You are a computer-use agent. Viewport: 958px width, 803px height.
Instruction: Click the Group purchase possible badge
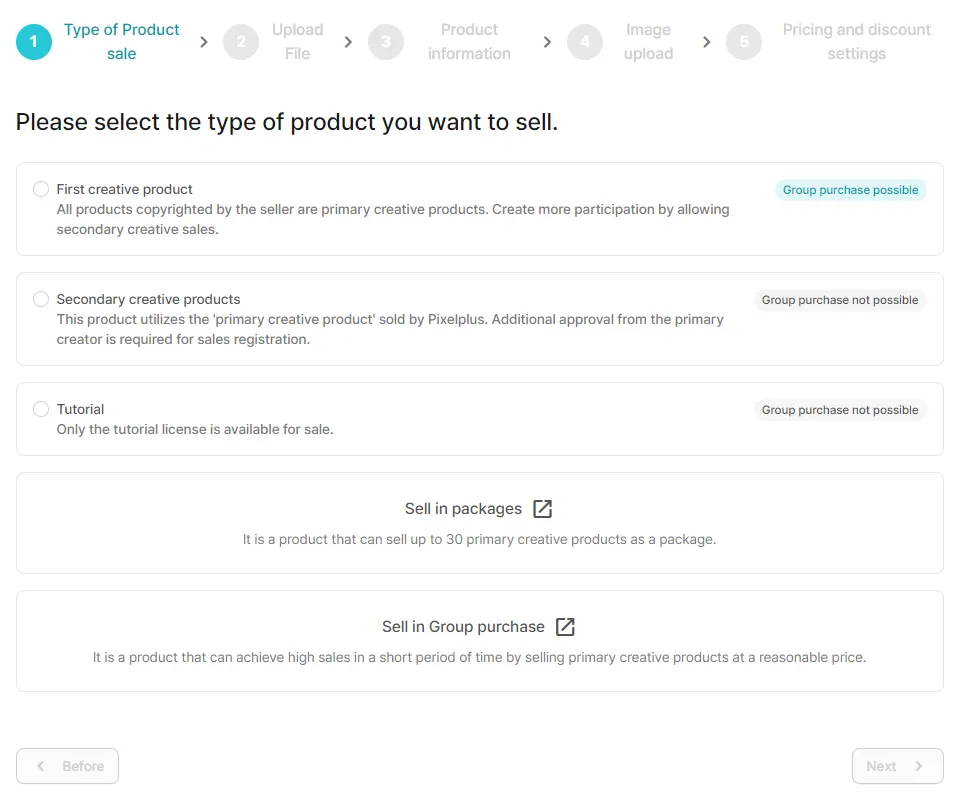850,190
